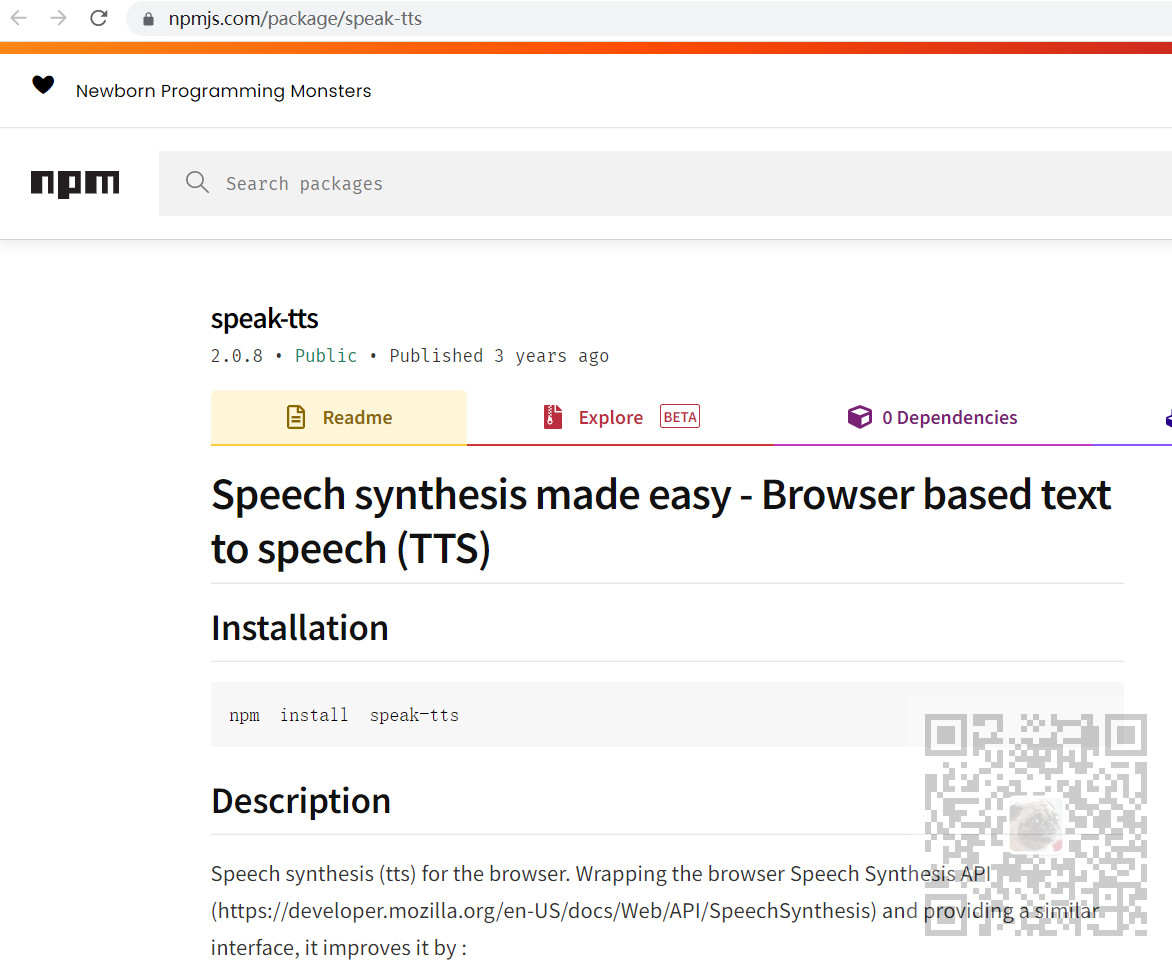1172x960 pixels.
Task: Switch to the Explore tab
Action: click(x=620, y=417)
